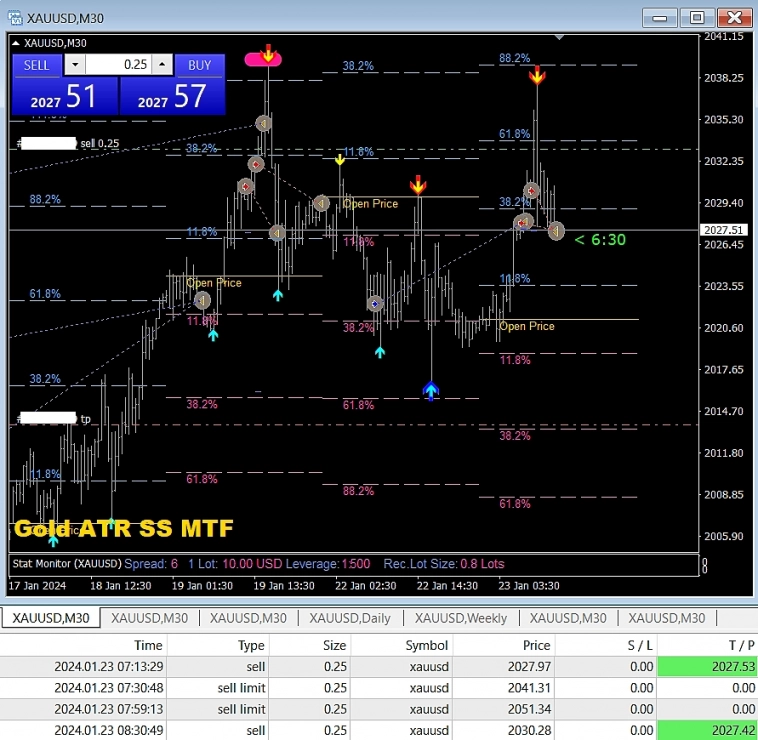Click the red down arrow right of Open Price

pyautogui.click(x=418, y=185)
